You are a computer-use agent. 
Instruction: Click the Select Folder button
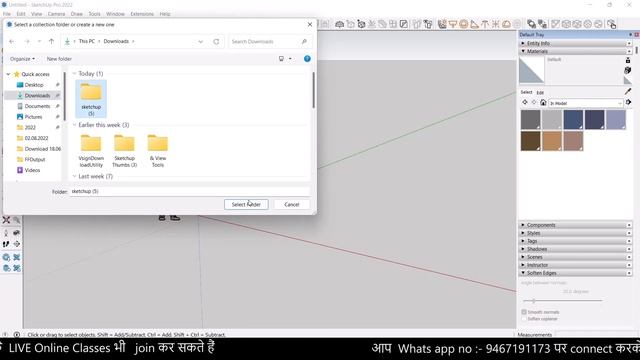(246, 204)
